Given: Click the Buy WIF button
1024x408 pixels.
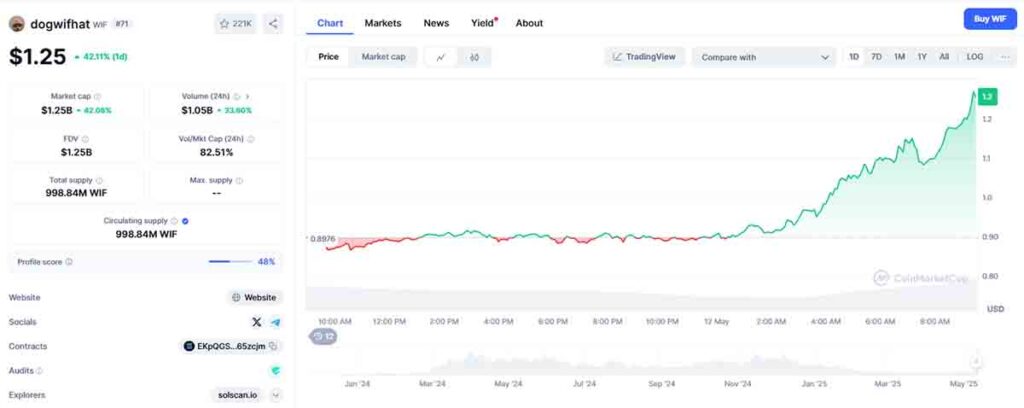Looking at the screenshot, I should coord(990,19).
